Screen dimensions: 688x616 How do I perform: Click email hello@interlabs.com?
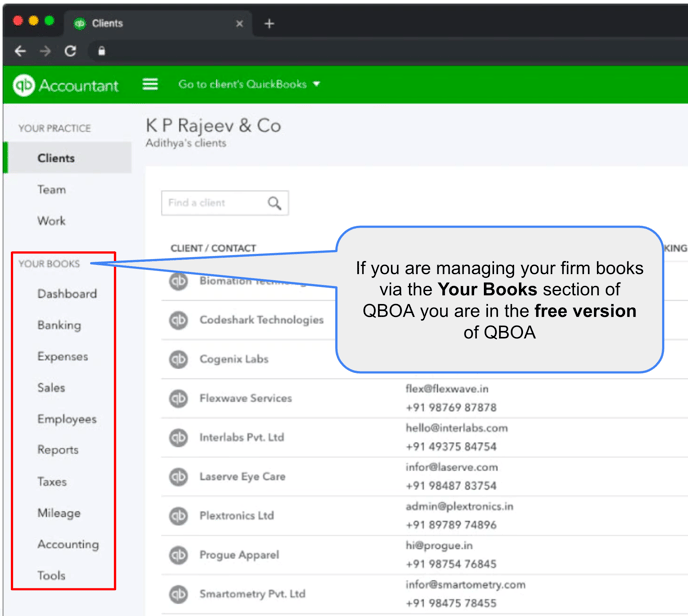click(x=457, y=428)
